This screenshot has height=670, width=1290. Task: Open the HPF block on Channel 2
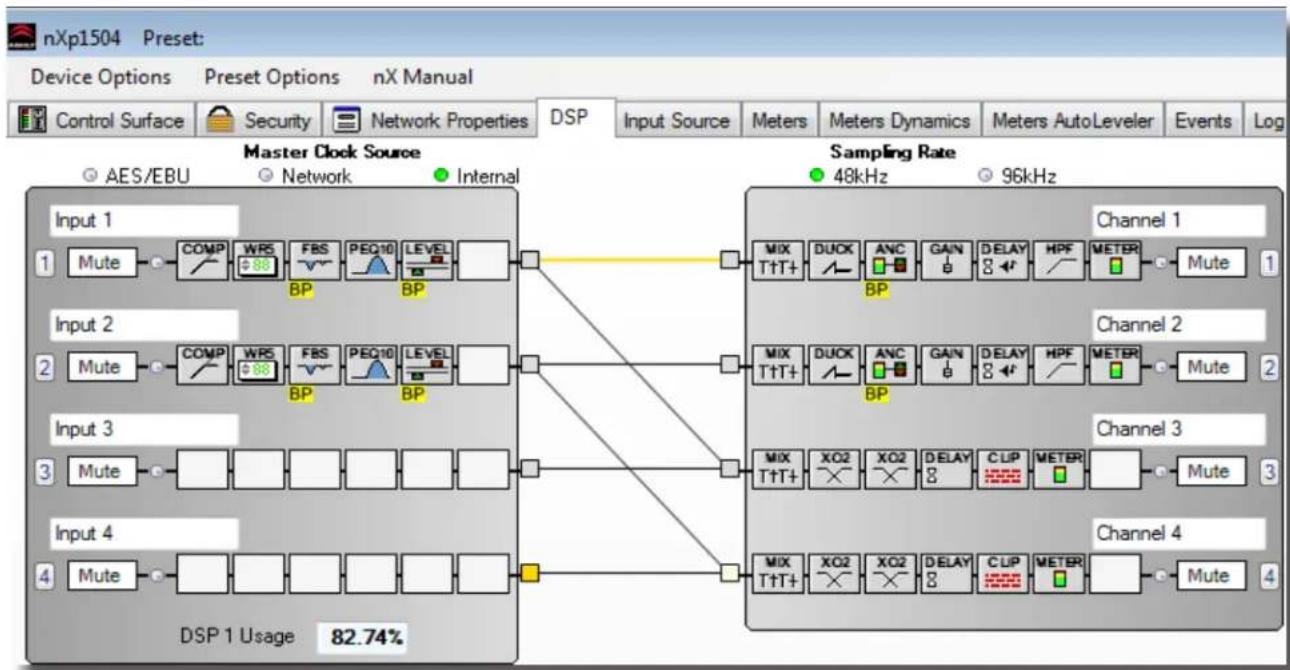tap(1059, 366)
